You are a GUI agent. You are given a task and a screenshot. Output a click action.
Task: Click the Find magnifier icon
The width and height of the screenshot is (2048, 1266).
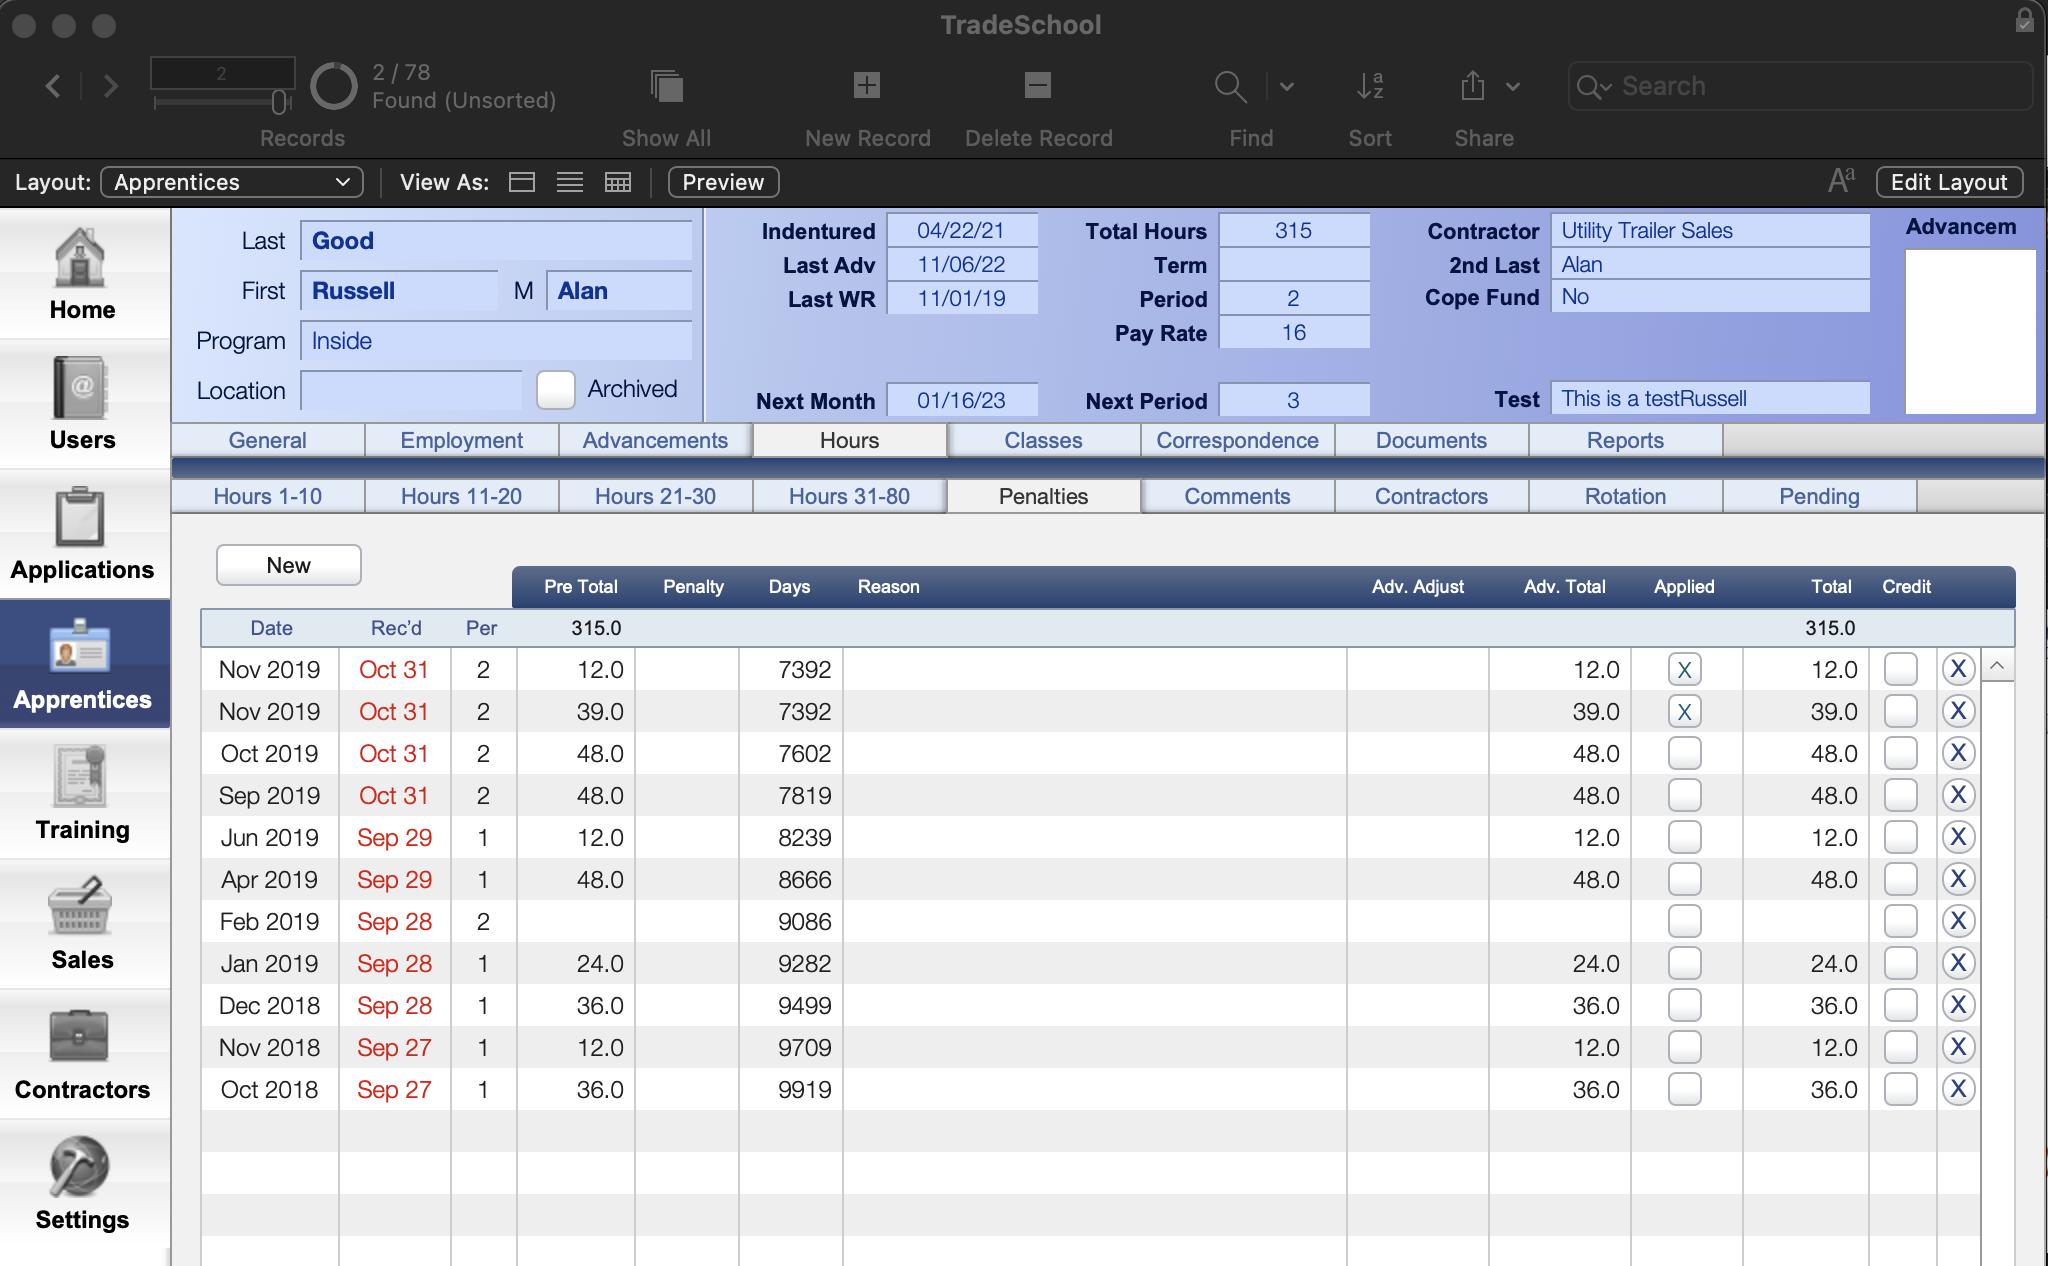click(x=1230, y=87)
